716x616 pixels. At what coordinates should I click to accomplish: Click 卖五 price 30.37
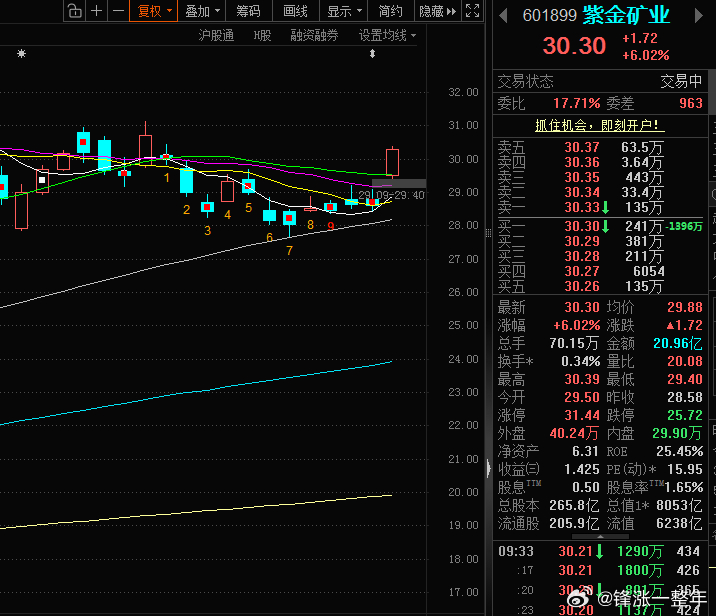pos(582,147)
